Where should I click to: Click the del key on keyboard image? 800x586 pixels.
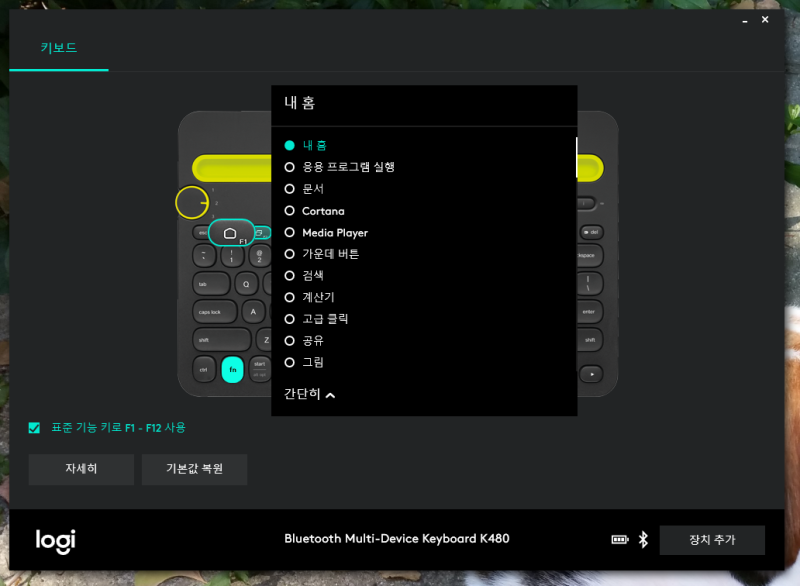(x=592, y=233)
